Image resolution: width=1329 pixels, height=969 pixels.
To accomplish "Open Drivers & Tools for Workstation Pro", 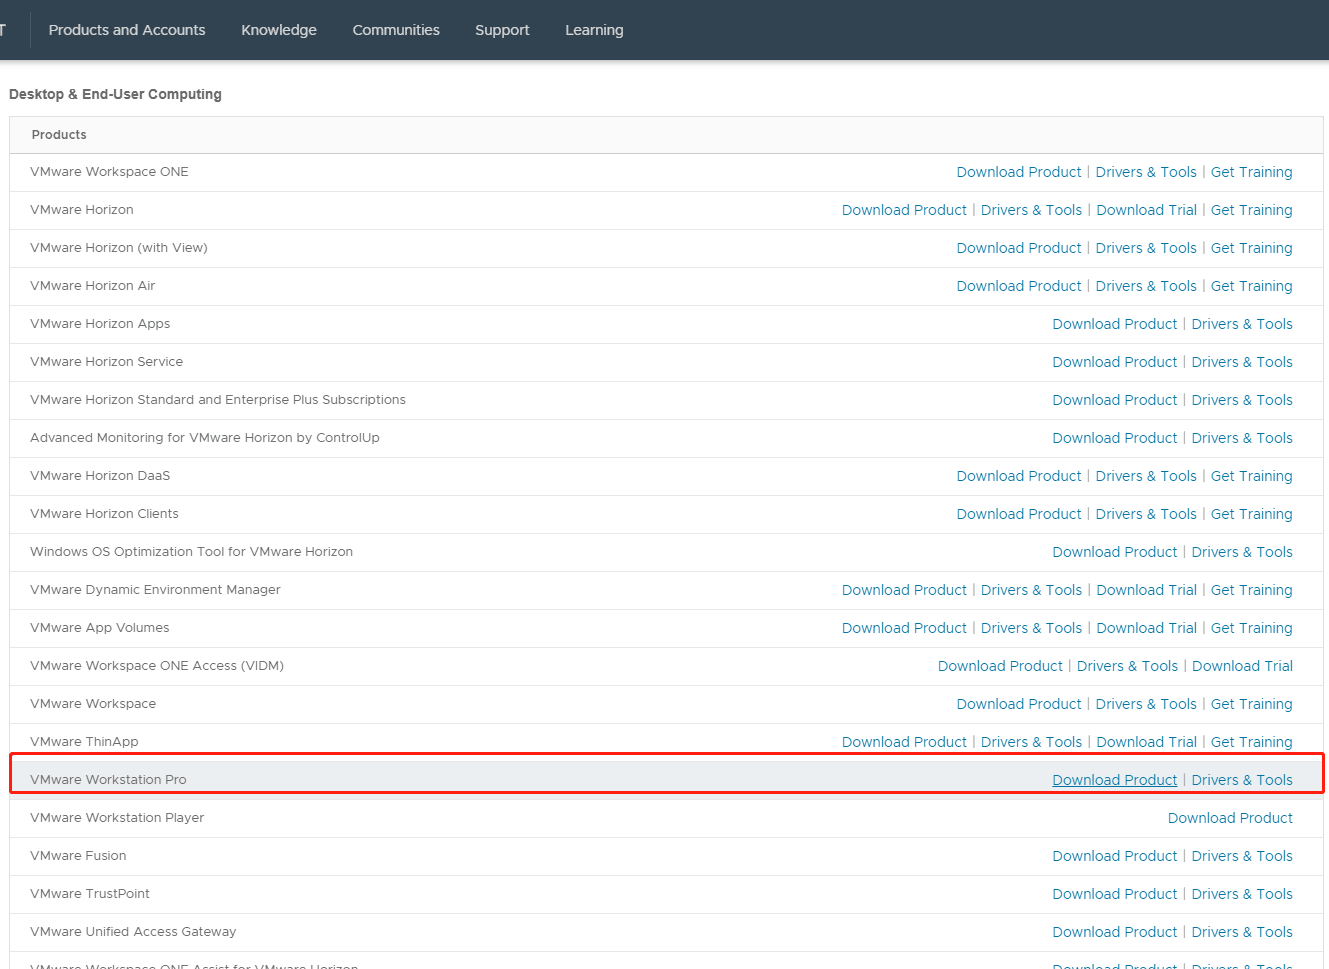I will (1242, 780).
